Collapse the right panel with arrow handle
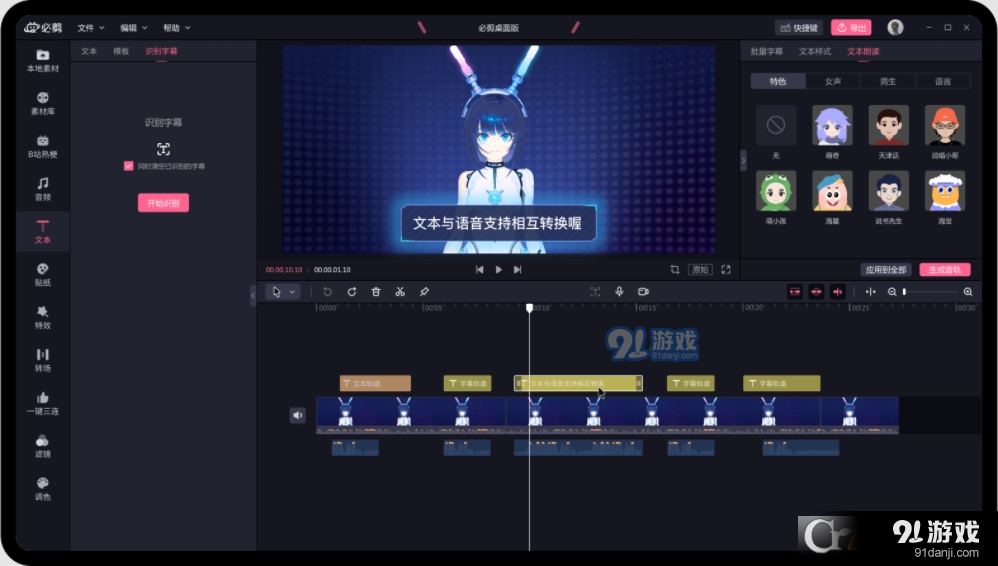The width and height of the screenshot is (998, 566). coord(743,160)
